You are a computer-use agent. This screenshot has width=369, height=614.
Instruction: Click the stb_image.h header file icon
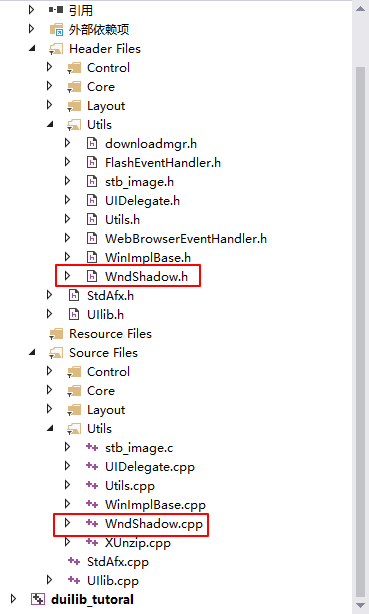pyautogui.click(x=92, y=182)
